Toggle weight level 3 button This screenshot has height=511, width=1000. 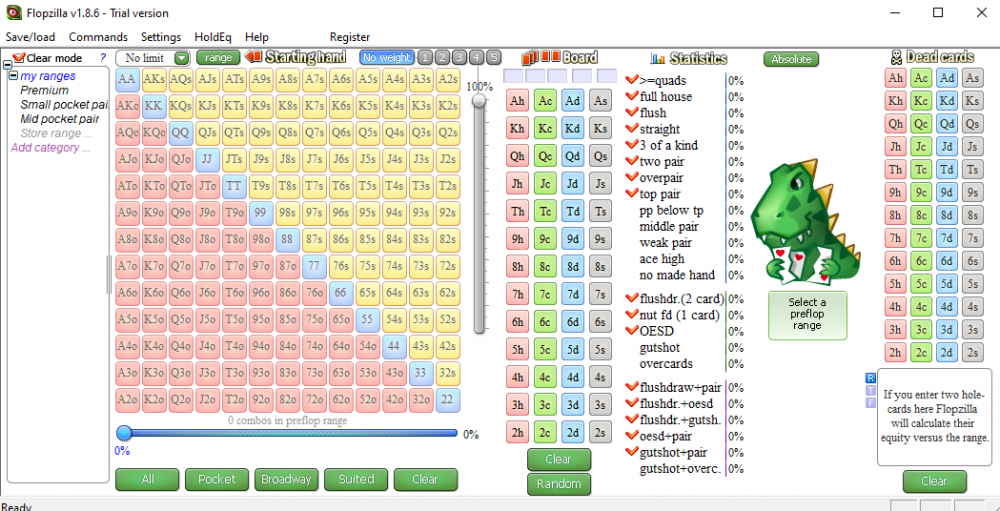click(459, 57)
